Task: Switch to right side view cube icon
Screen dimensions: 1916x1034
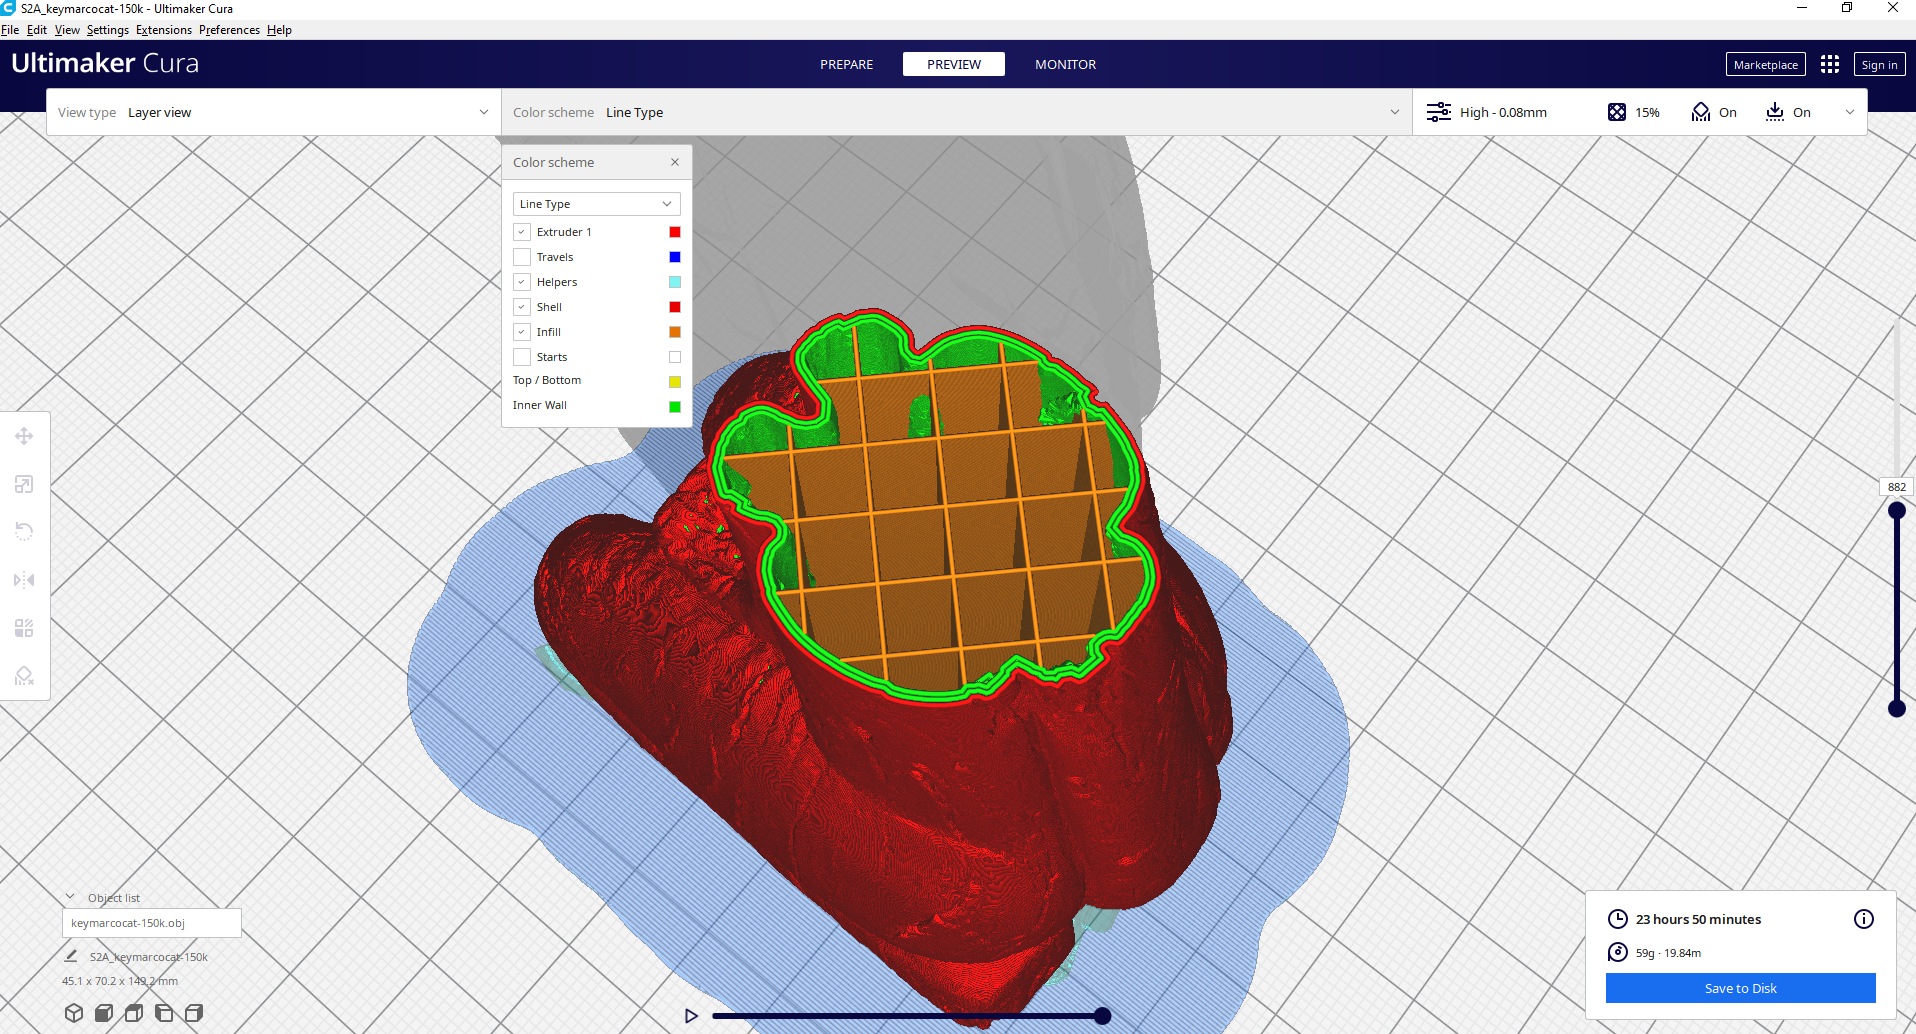Action: coord(194,1013)
